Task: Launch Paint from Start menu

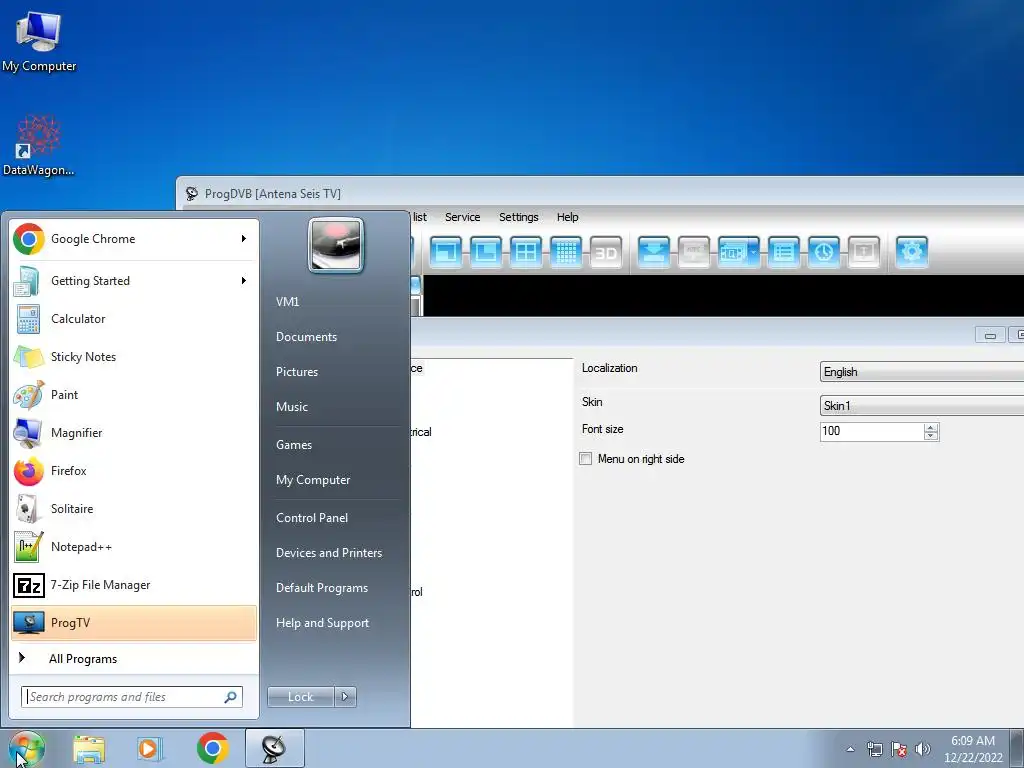Action: tap(134, 394)
